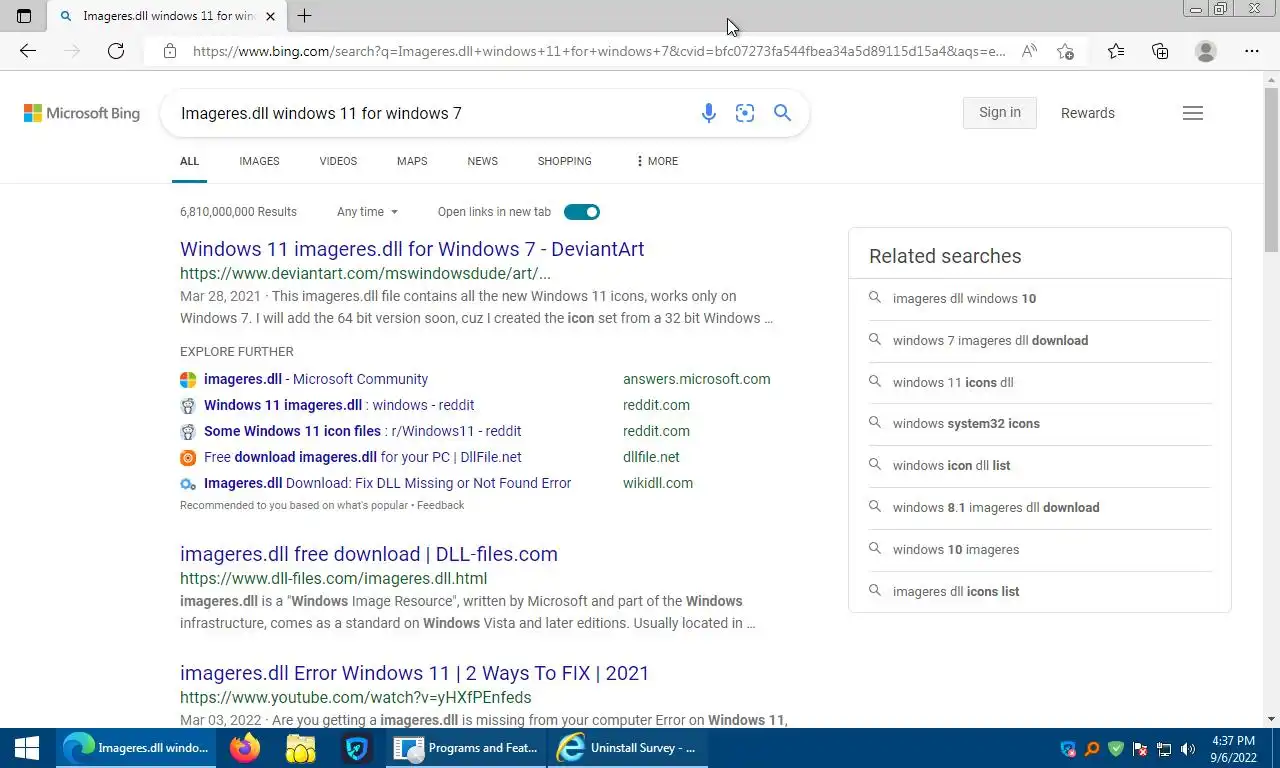Click the browser profile avatar
This screenshot has width=1280, height=768.
(x=1206, y=51)
